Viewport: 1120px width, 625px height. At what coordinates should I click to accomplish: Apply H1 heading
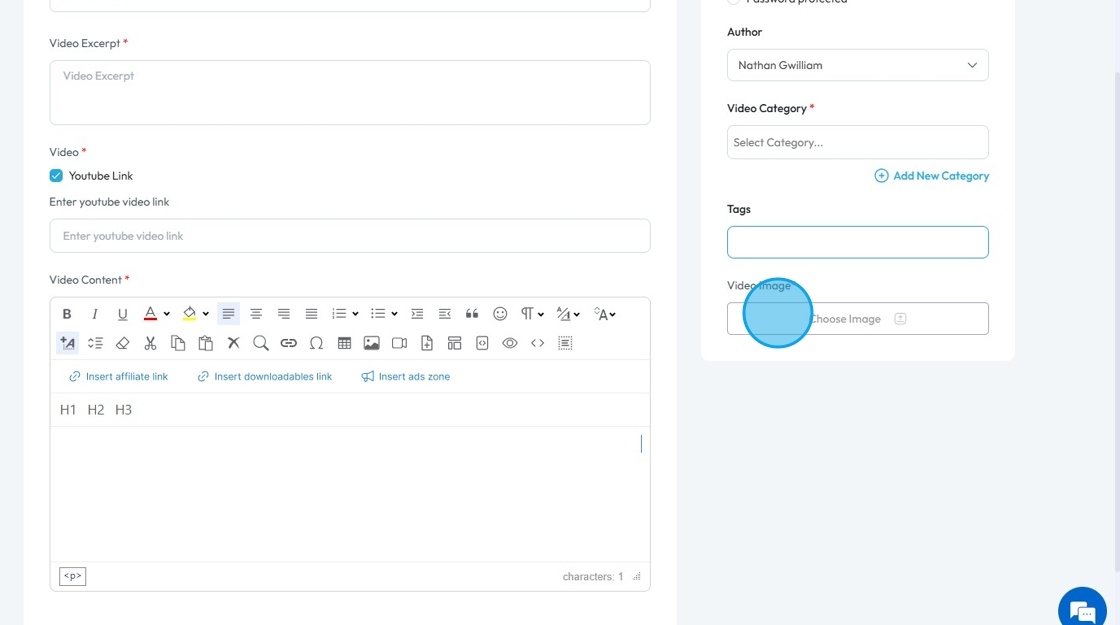pyautogui.click(x=68, y=409)
